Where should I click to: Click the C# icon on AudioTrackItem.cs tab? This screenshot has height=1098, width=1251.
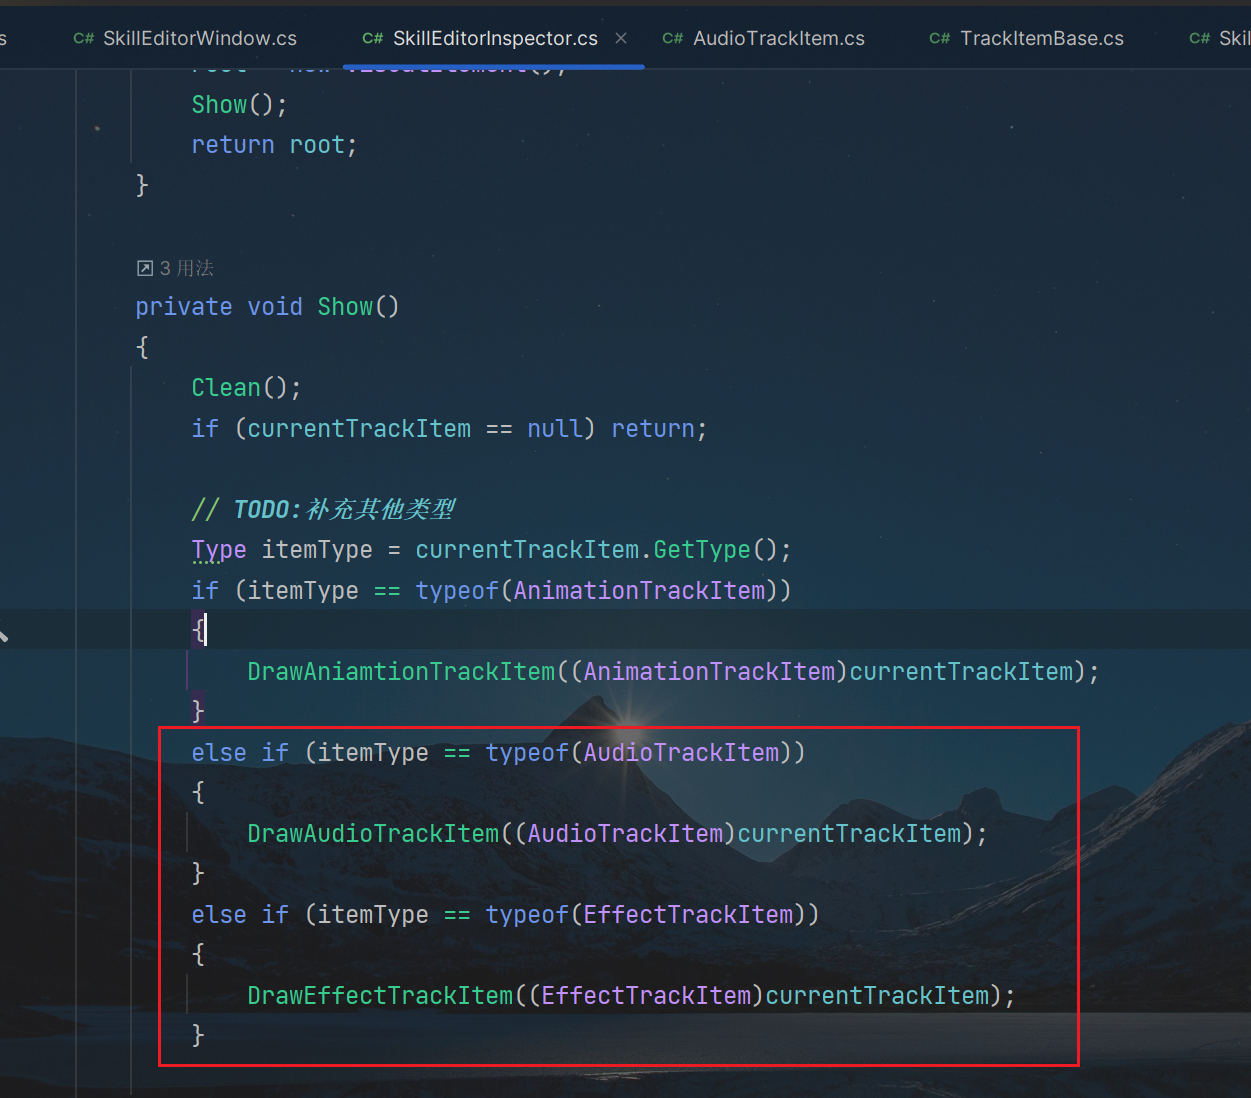[673, 38]
